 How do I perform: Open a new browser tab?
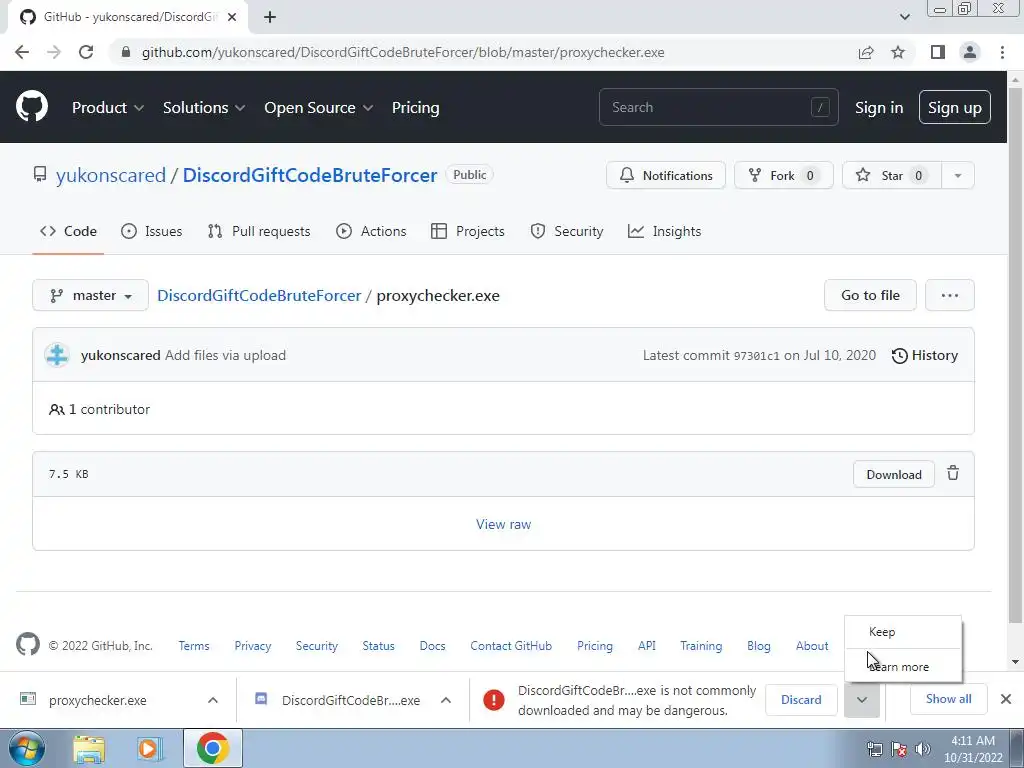click(x=270, y=17)
